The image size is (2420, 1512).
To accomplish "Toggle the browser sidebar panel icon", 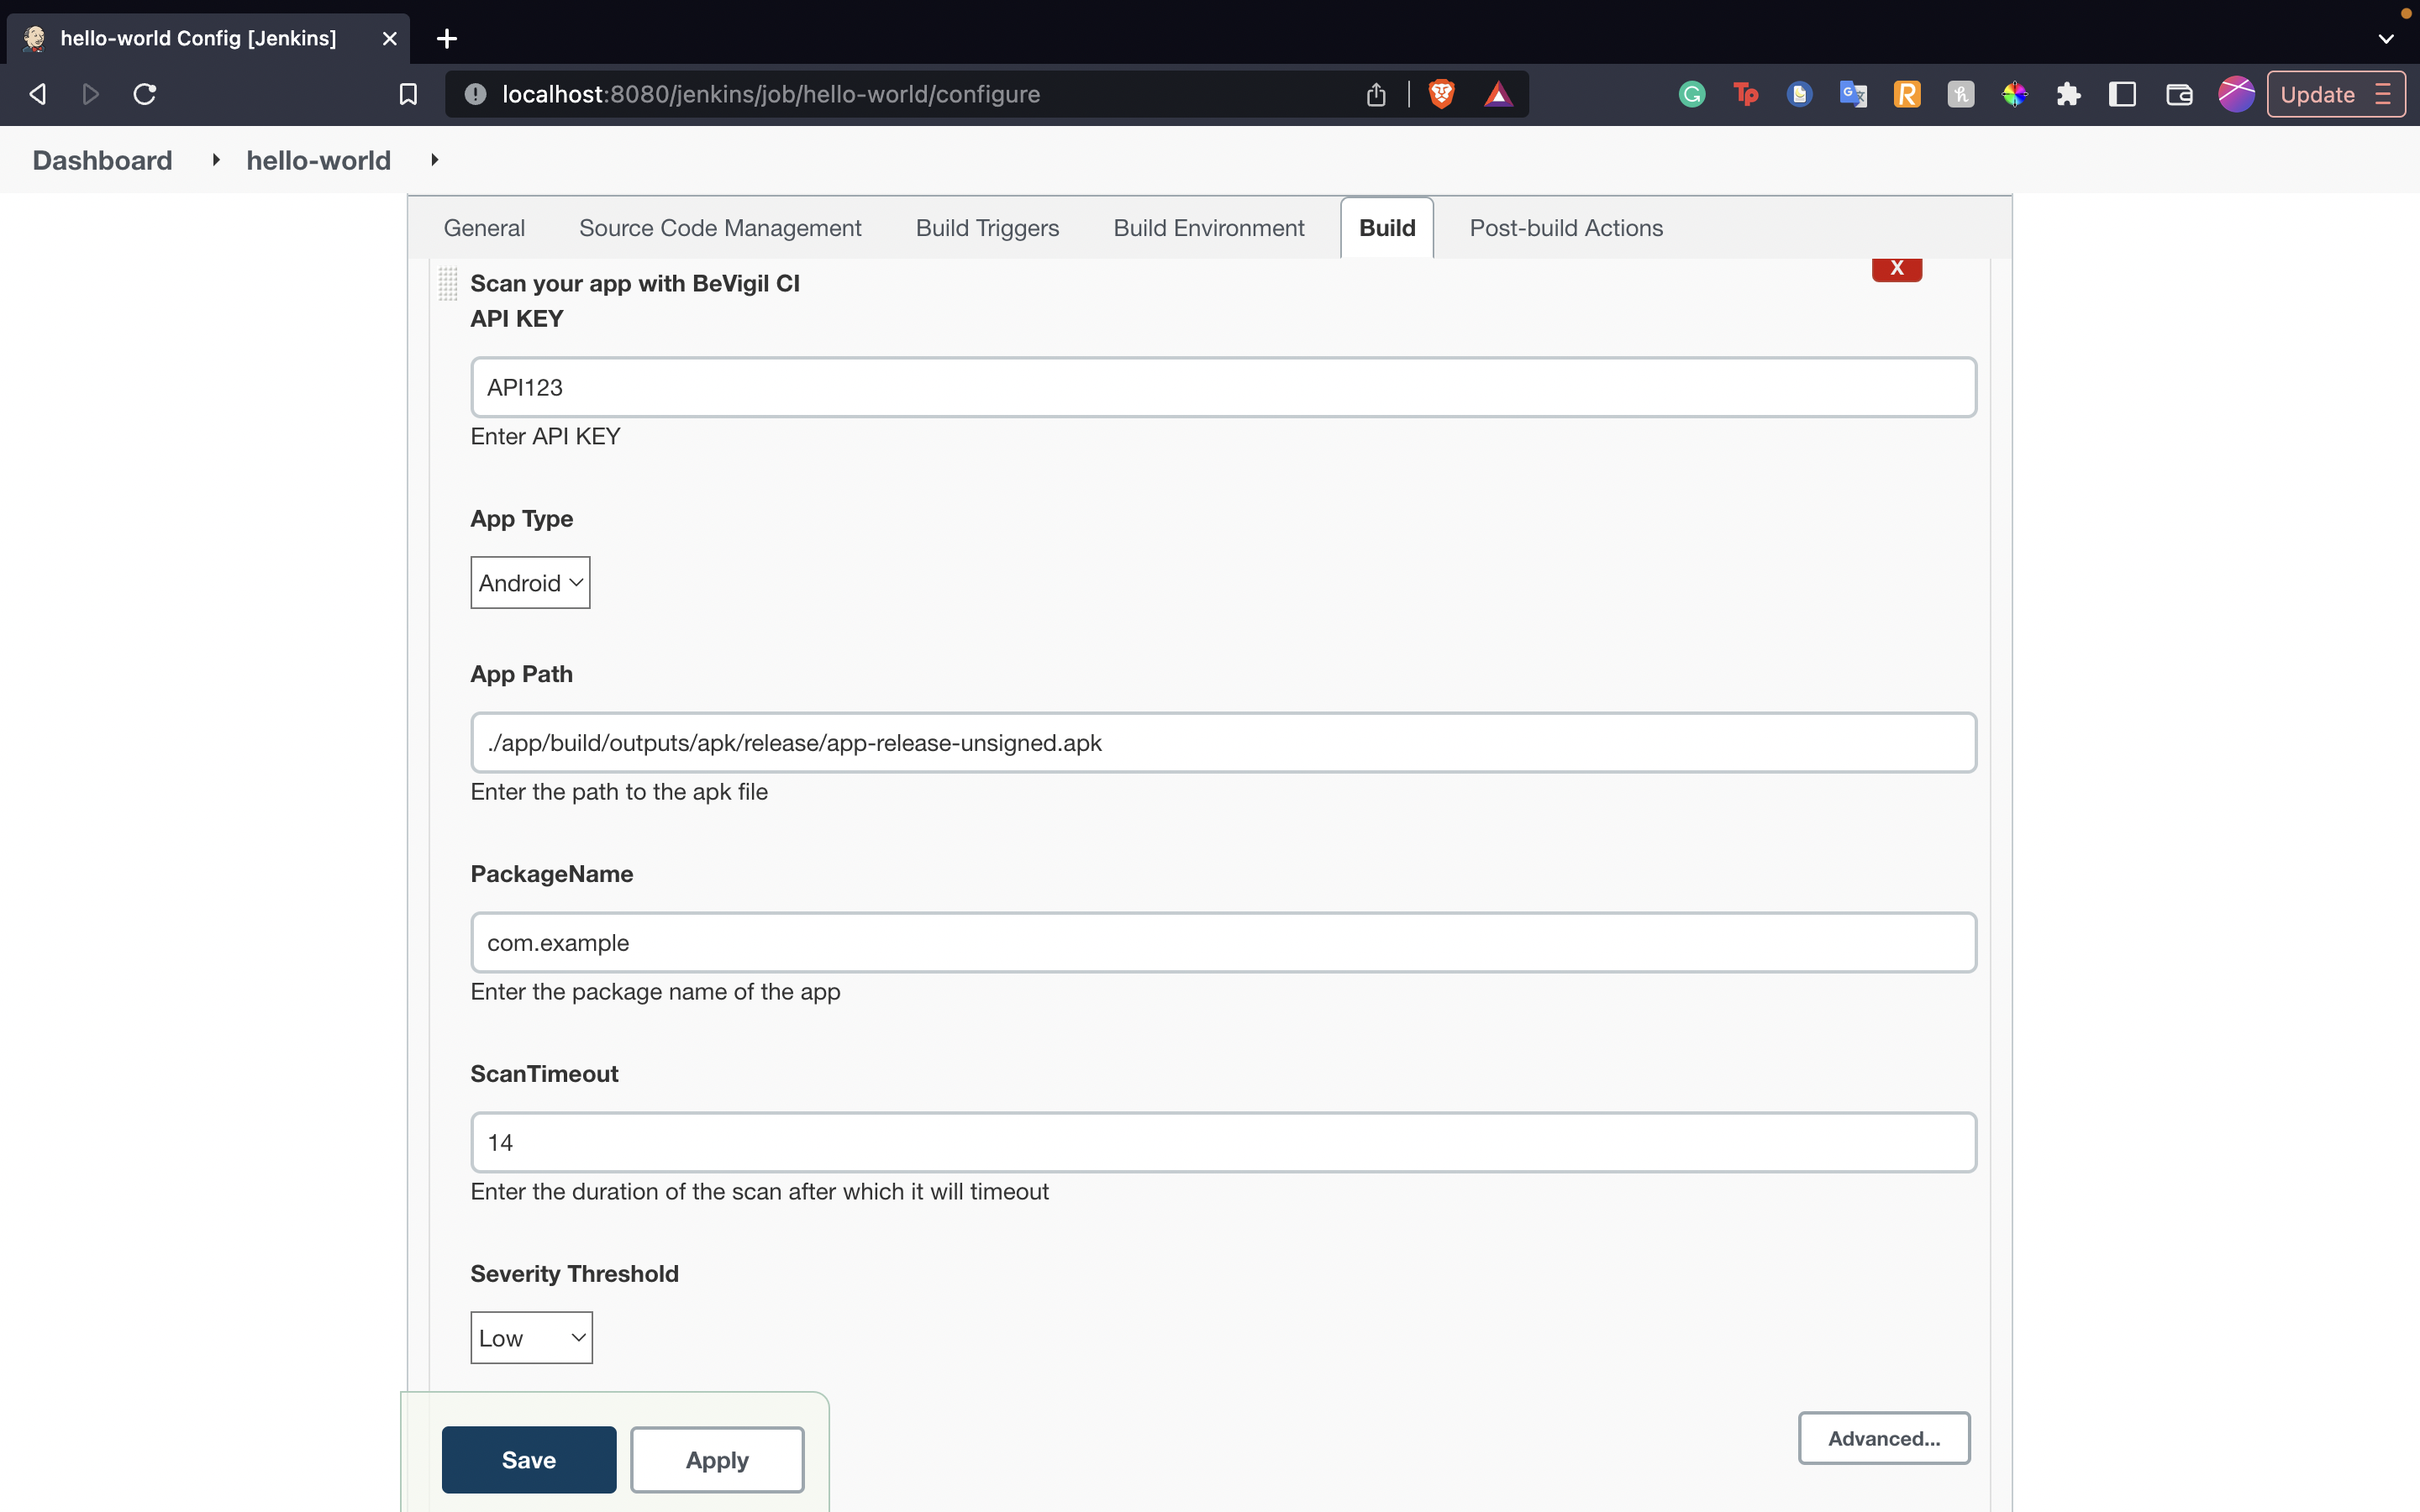I will pyautogui.click(x=2122, y=94).
